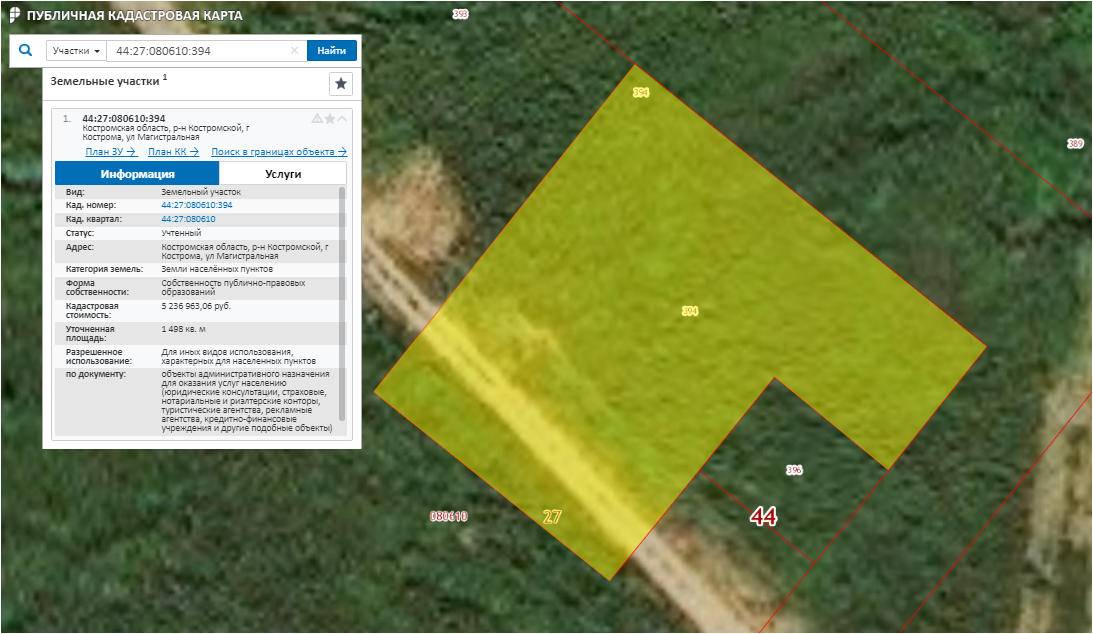Screen dimensions: 1093x634
Task: Switch to the Услуги tab
Action: click(283, 174)
